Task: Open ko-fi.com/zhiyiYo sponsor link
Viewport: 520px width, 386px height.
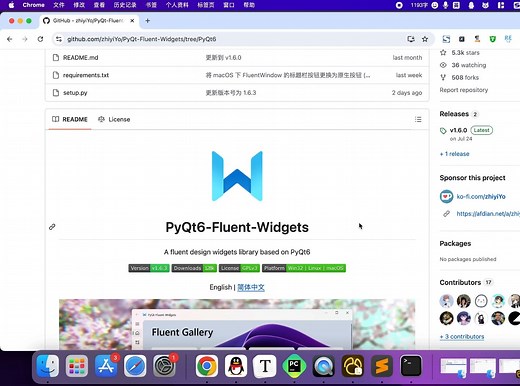Action: tap(481, 197)
